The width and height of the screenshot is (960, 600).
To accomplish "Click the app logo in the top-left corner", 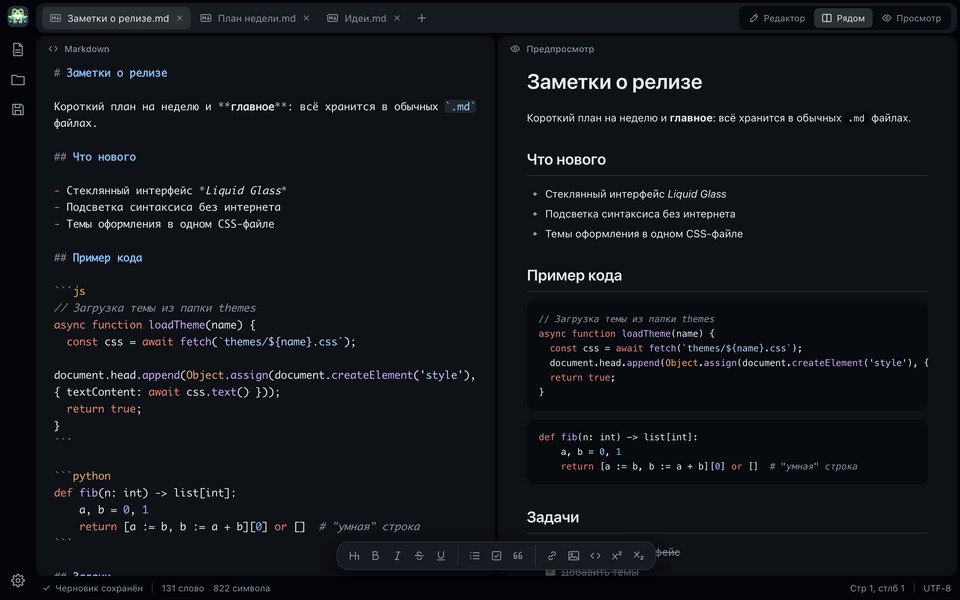I will pos(18,17).
